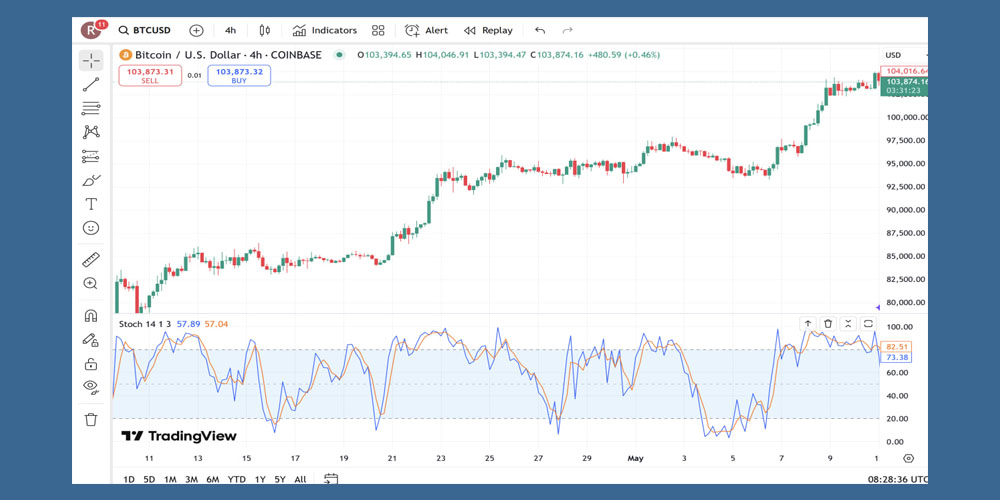Open the USD currency selector
Viewport: 1000px width, 500px height.
tap(893, 55)
